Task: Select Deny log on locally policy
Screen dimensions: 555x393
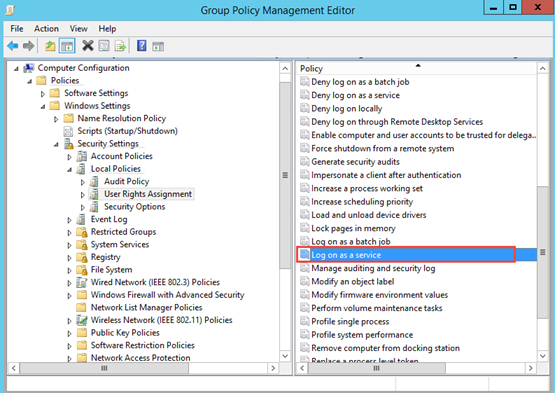Action: [347, 108]
